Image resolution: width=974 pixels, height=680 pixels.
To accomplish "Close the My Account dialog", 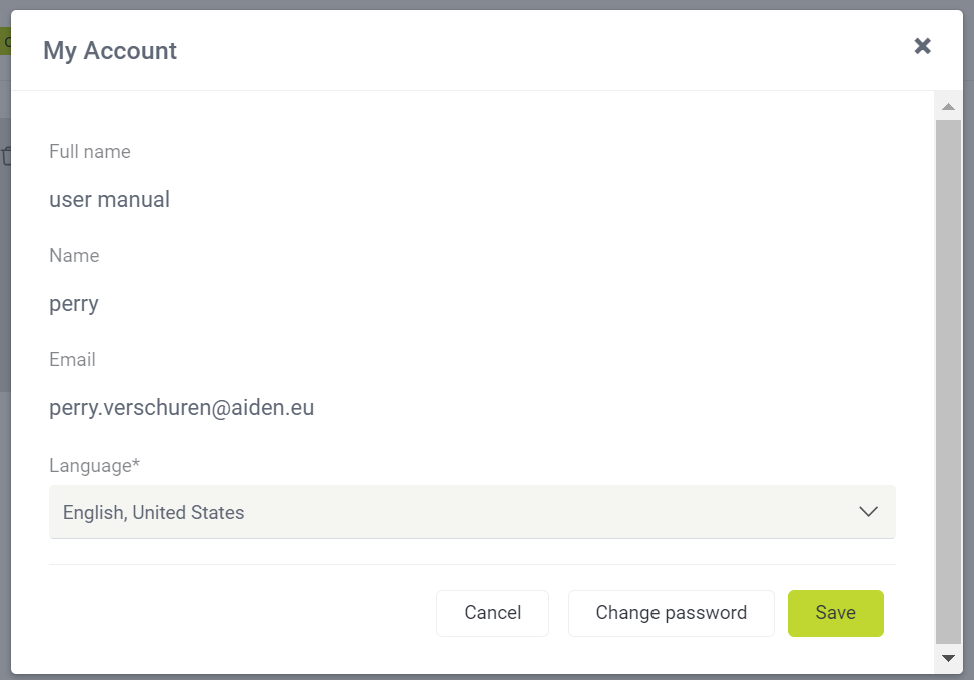I will (x=922, y=46).
